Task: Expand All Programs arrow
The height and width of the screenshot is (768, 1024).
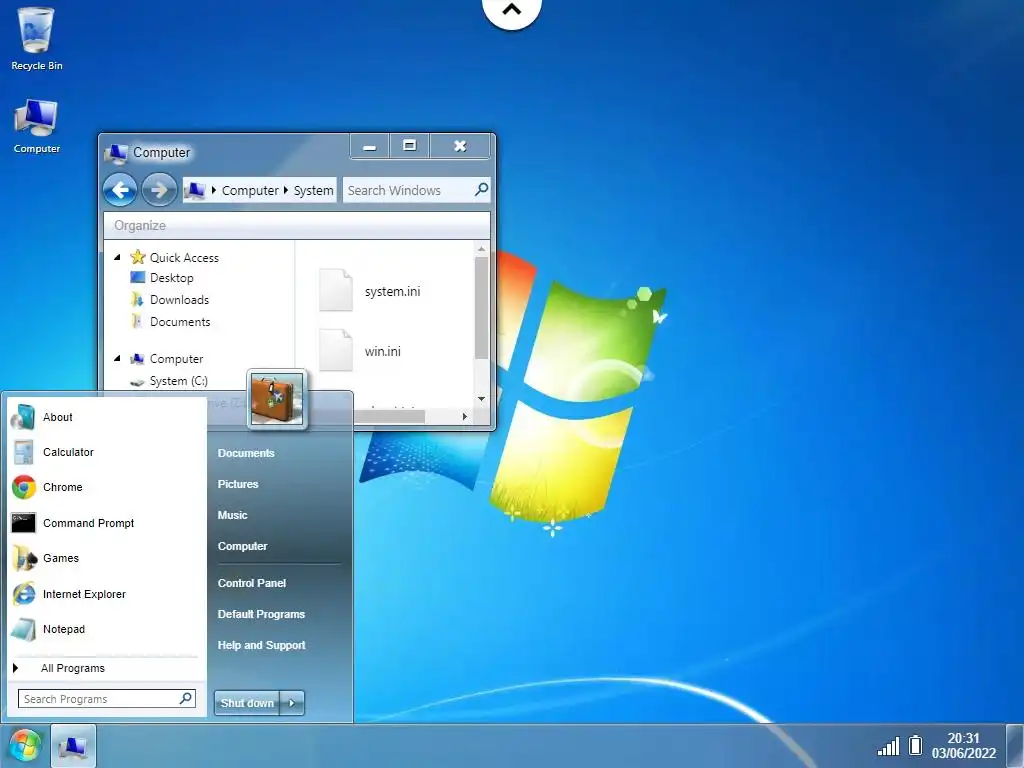Action: point(15,667)
